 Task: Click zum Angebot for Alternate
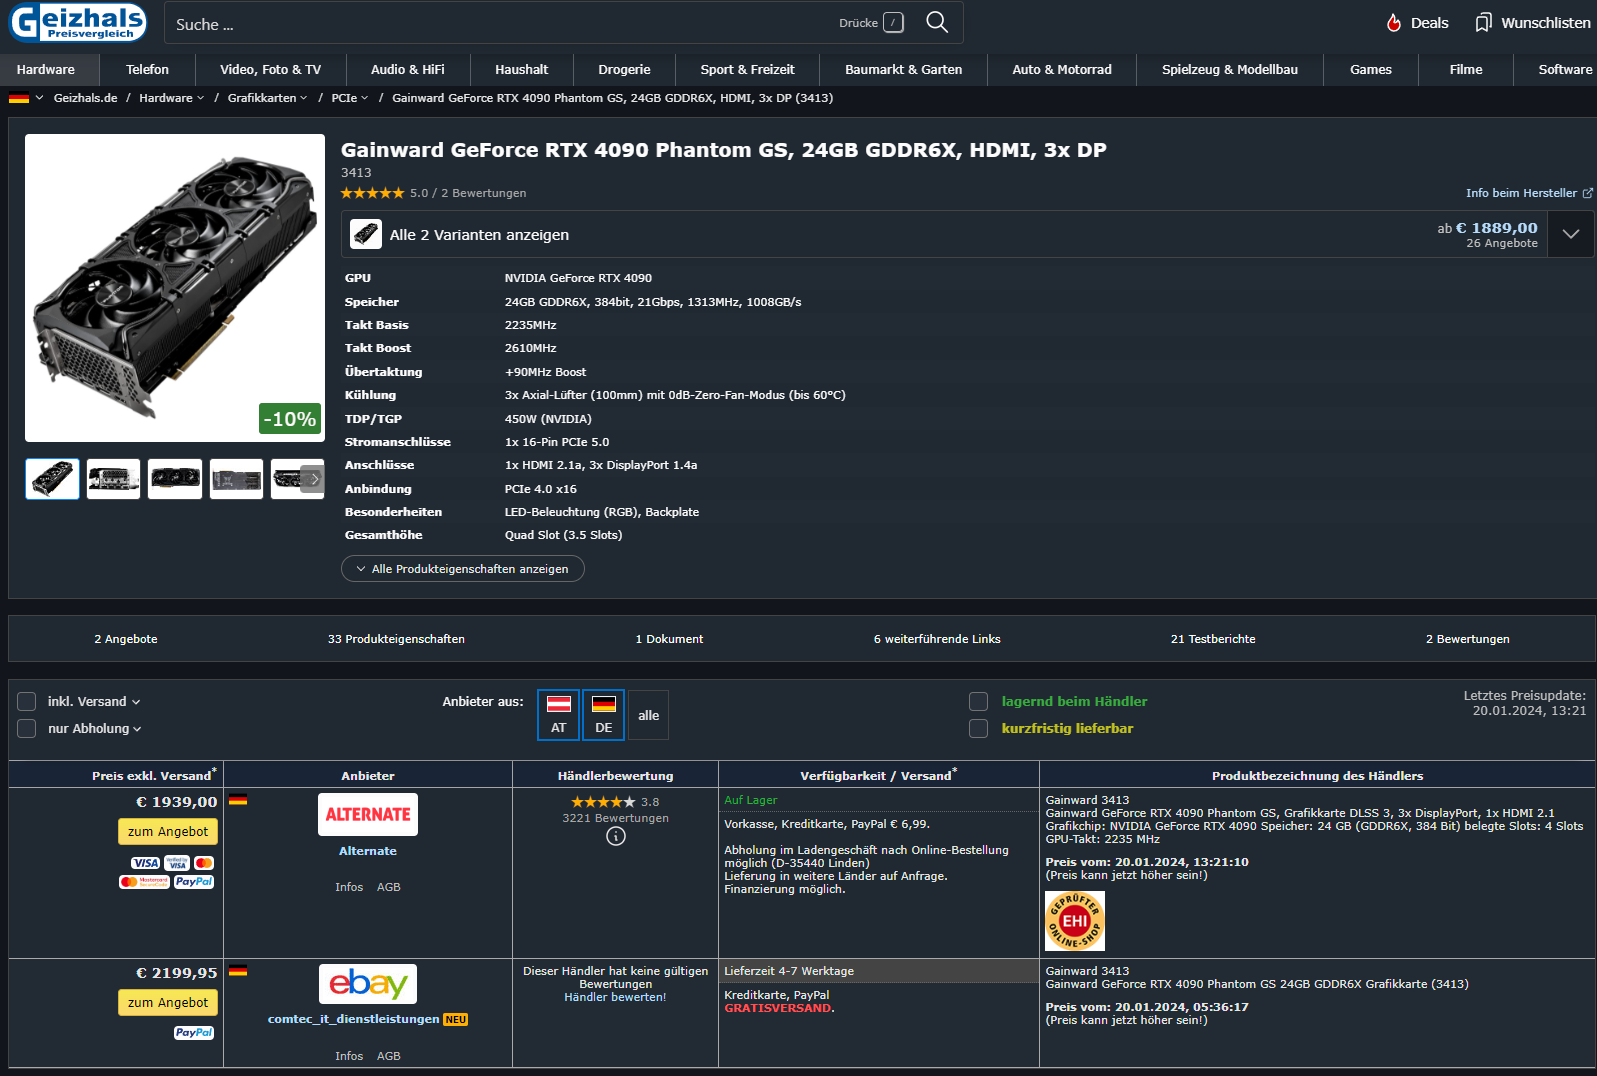click(168, 831)
